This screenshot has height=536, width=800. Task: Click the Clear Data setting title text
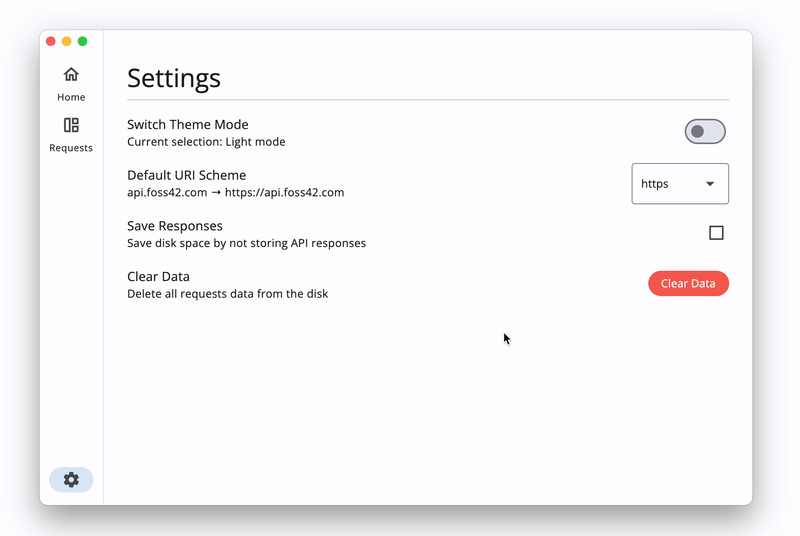point(158,277)
